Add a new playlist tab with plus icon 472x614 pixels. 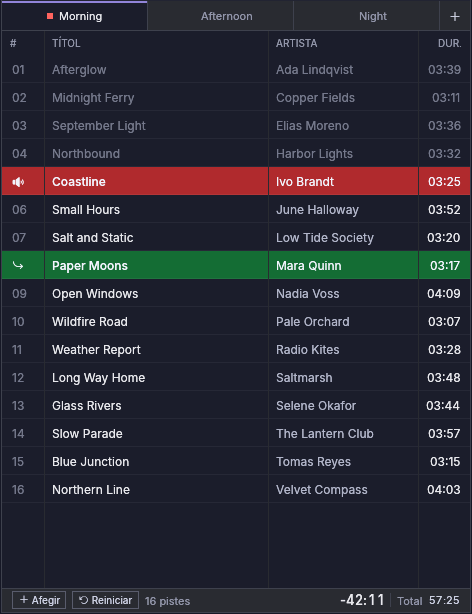[x=455, y=16]
